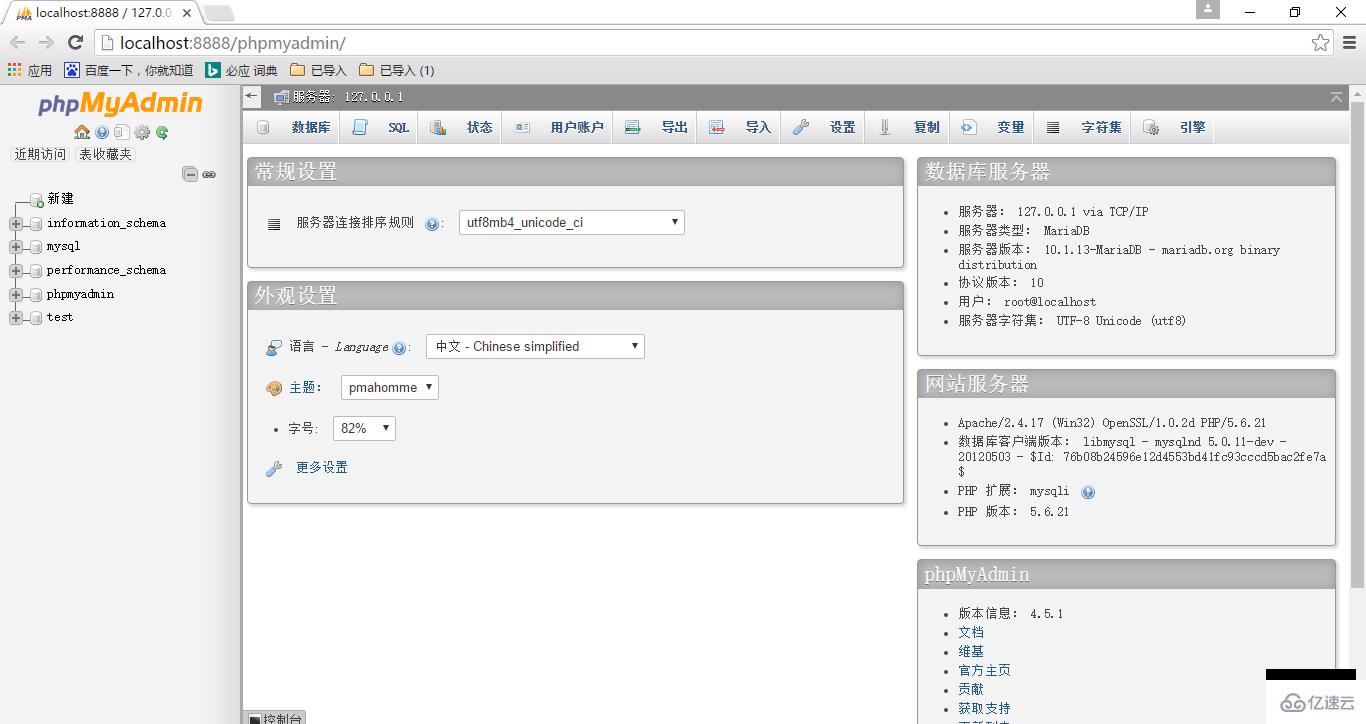
Task: Open the 贡献 link
Action: (971, 689)
